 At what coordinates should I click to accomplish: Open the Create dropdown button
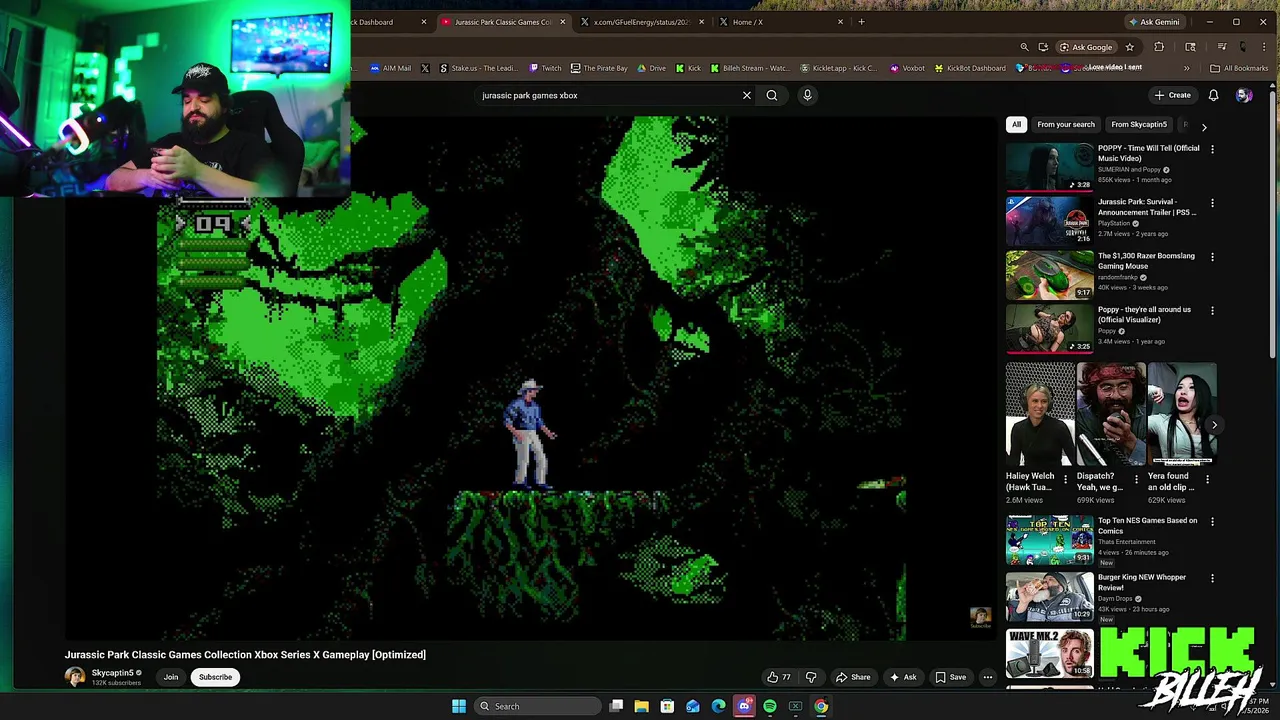(x=1173, y=95)
